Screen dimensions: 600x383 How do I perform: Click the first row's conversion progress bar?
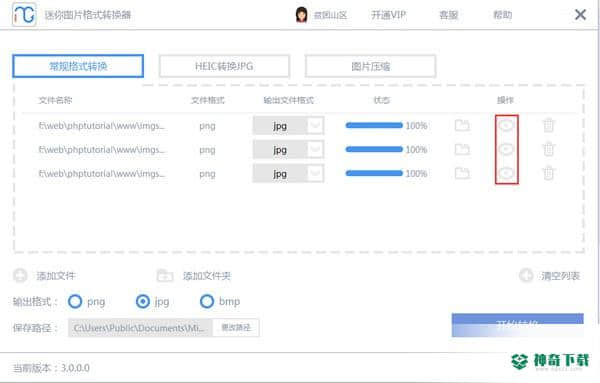click(374, 125)
